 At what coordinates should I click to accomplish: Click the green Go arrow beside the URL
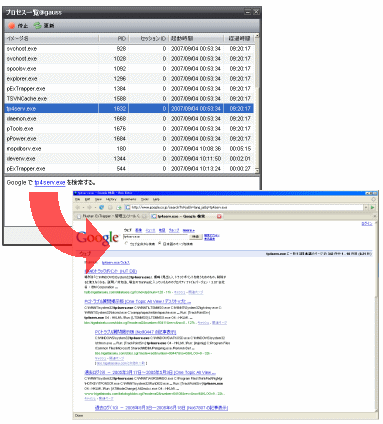[x=373, y=207]
